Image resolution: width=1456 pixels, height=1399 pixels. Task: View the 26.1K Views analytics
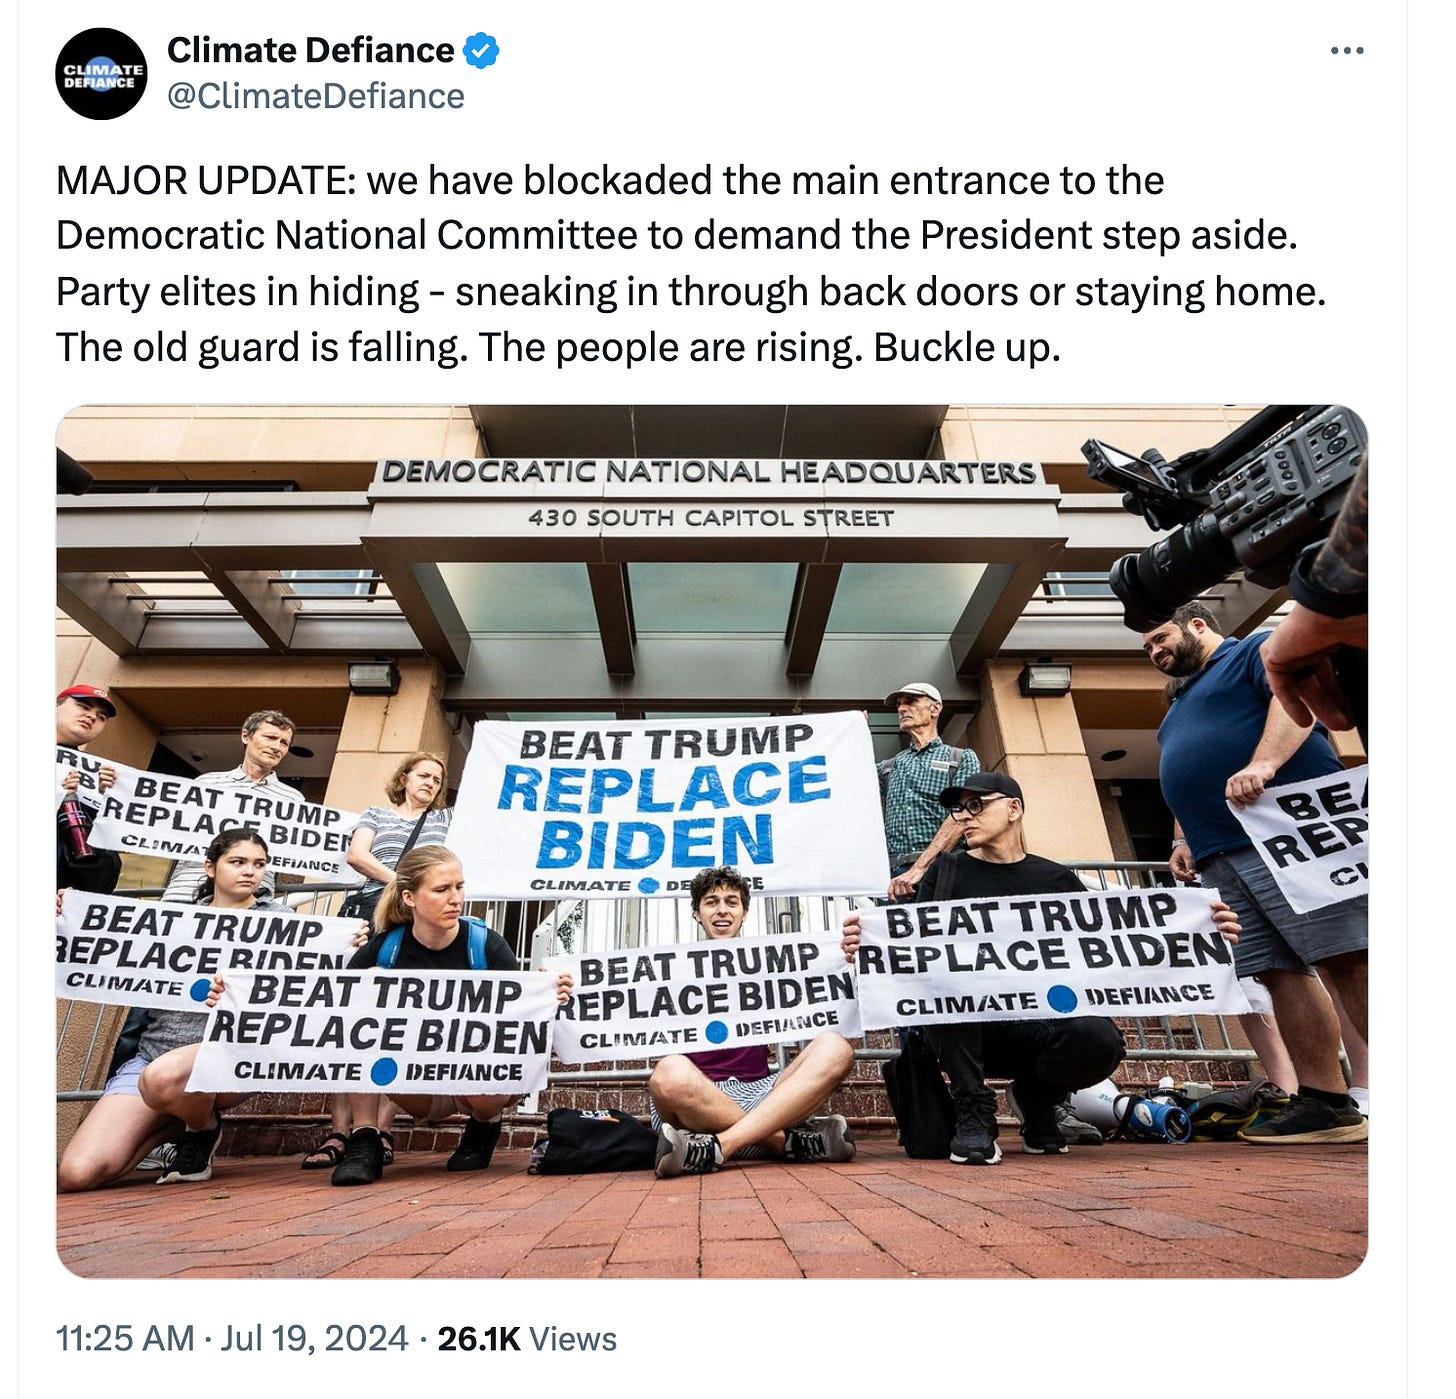pos(527,1338)
